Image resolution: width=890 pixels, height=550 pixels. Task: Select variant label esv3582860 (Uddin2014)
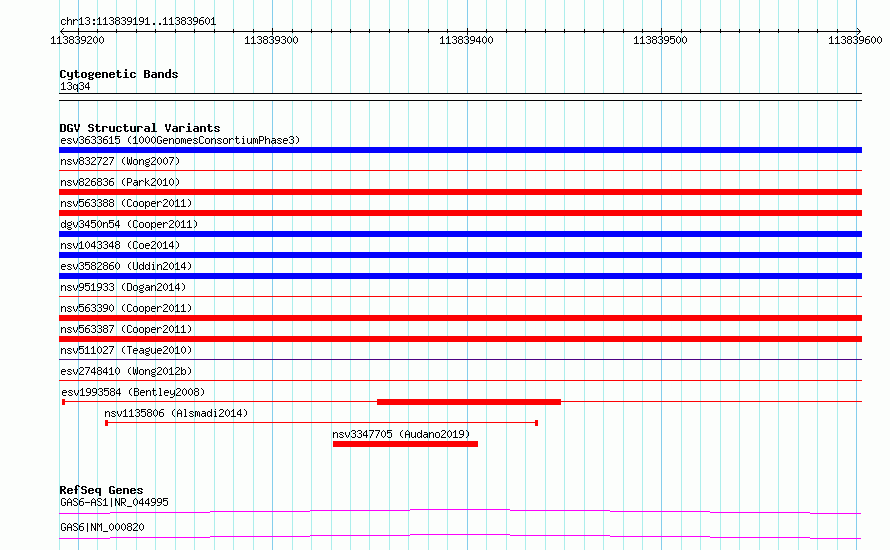pos(126,266)
